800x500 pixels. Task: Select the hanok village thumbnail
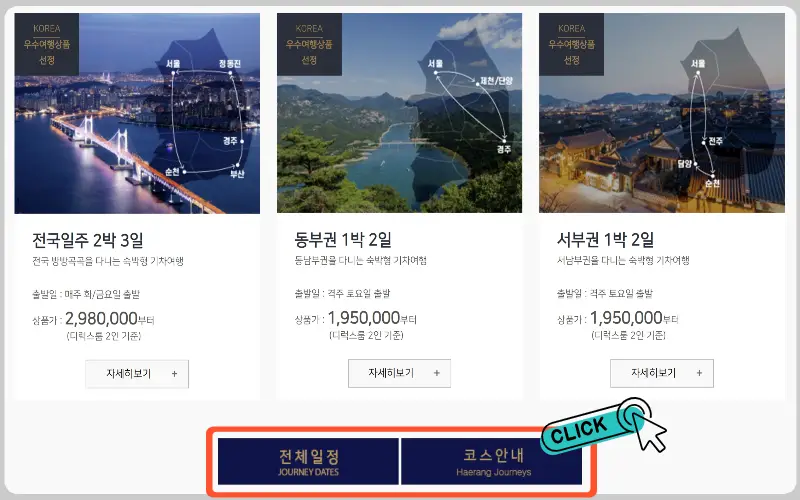tap(662, 113)
